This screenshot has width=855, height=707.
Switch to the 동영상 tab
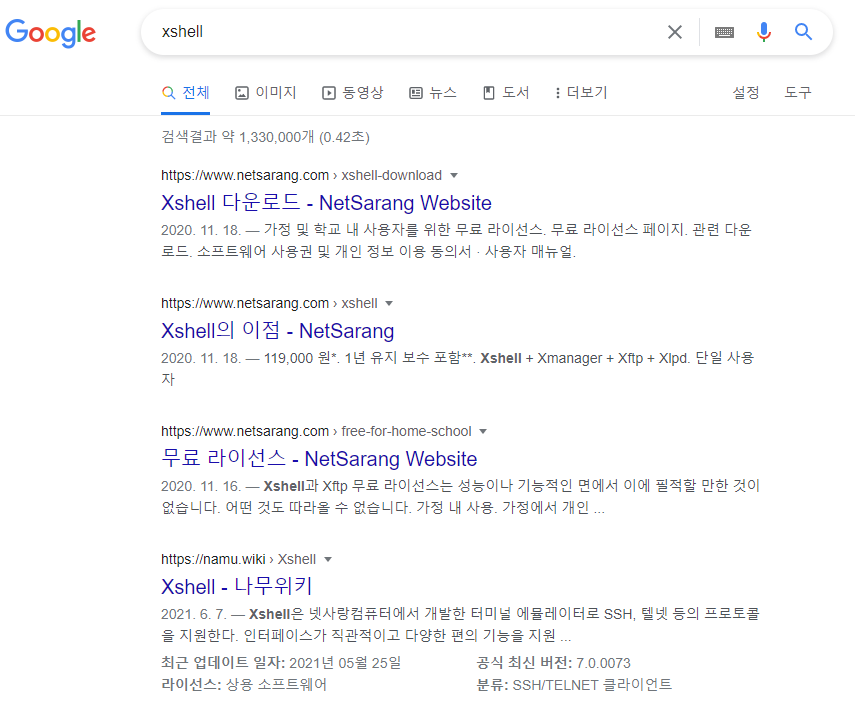353,93
